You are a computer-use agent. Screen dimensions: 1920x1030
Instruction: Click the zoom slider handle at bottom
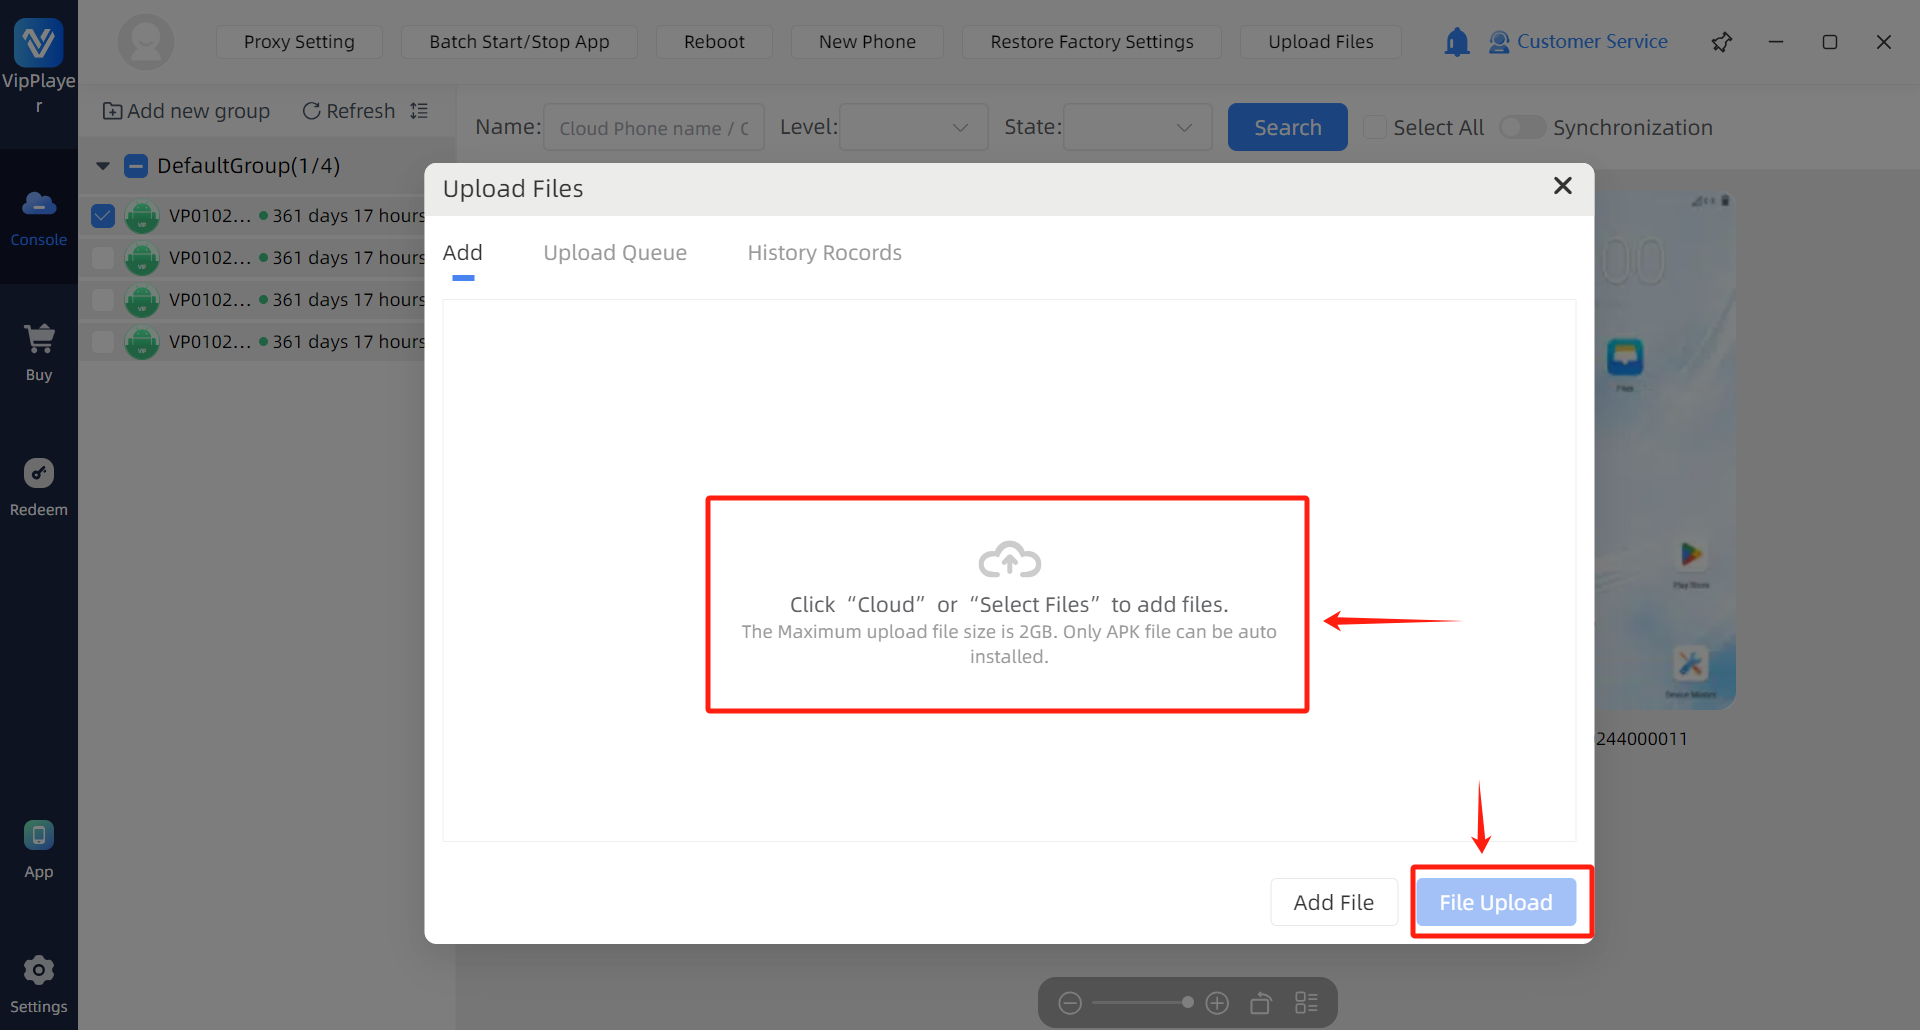coord(1187,1002)
